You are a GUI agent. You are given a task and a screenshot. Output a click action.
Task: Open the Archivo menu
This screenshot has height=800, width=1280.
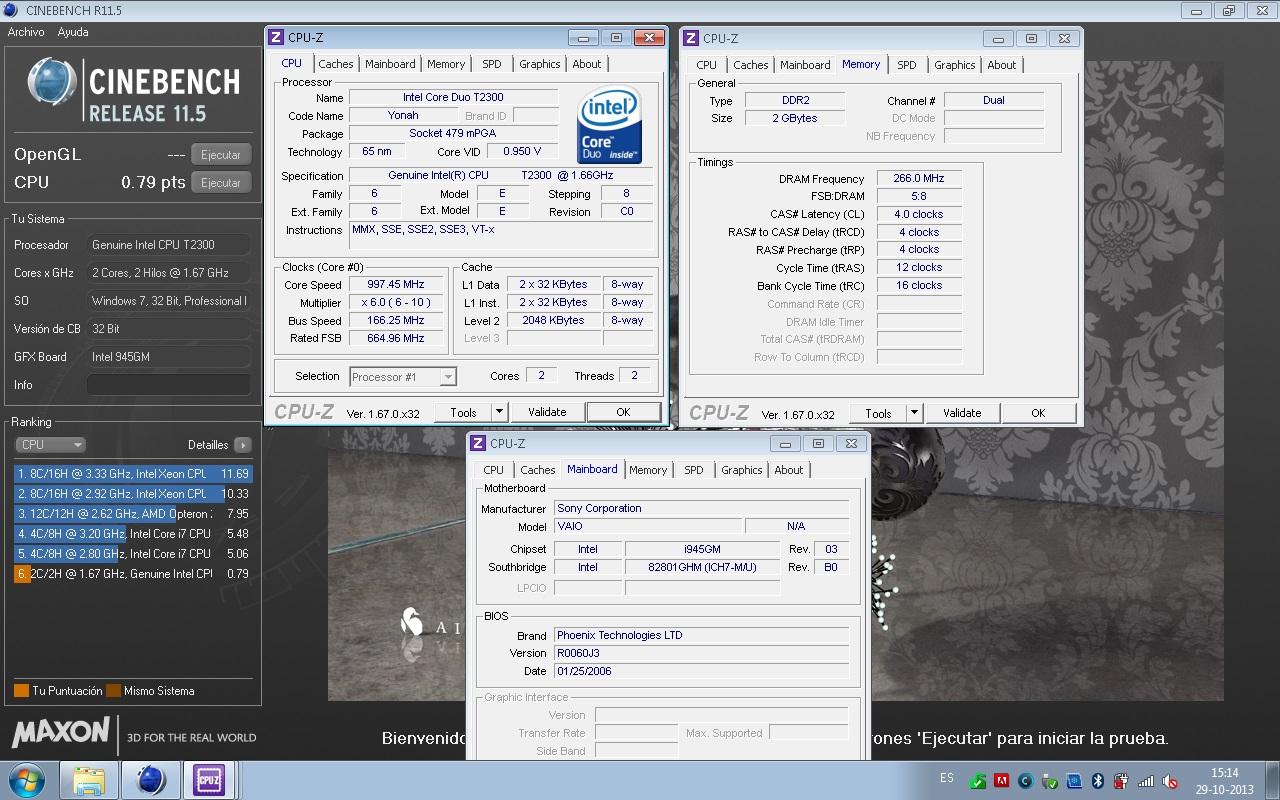26,32
